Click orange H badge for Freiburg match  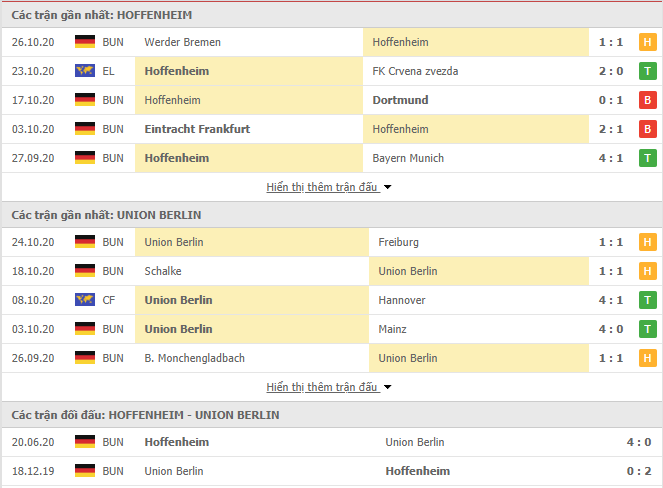tap(647, 242)
